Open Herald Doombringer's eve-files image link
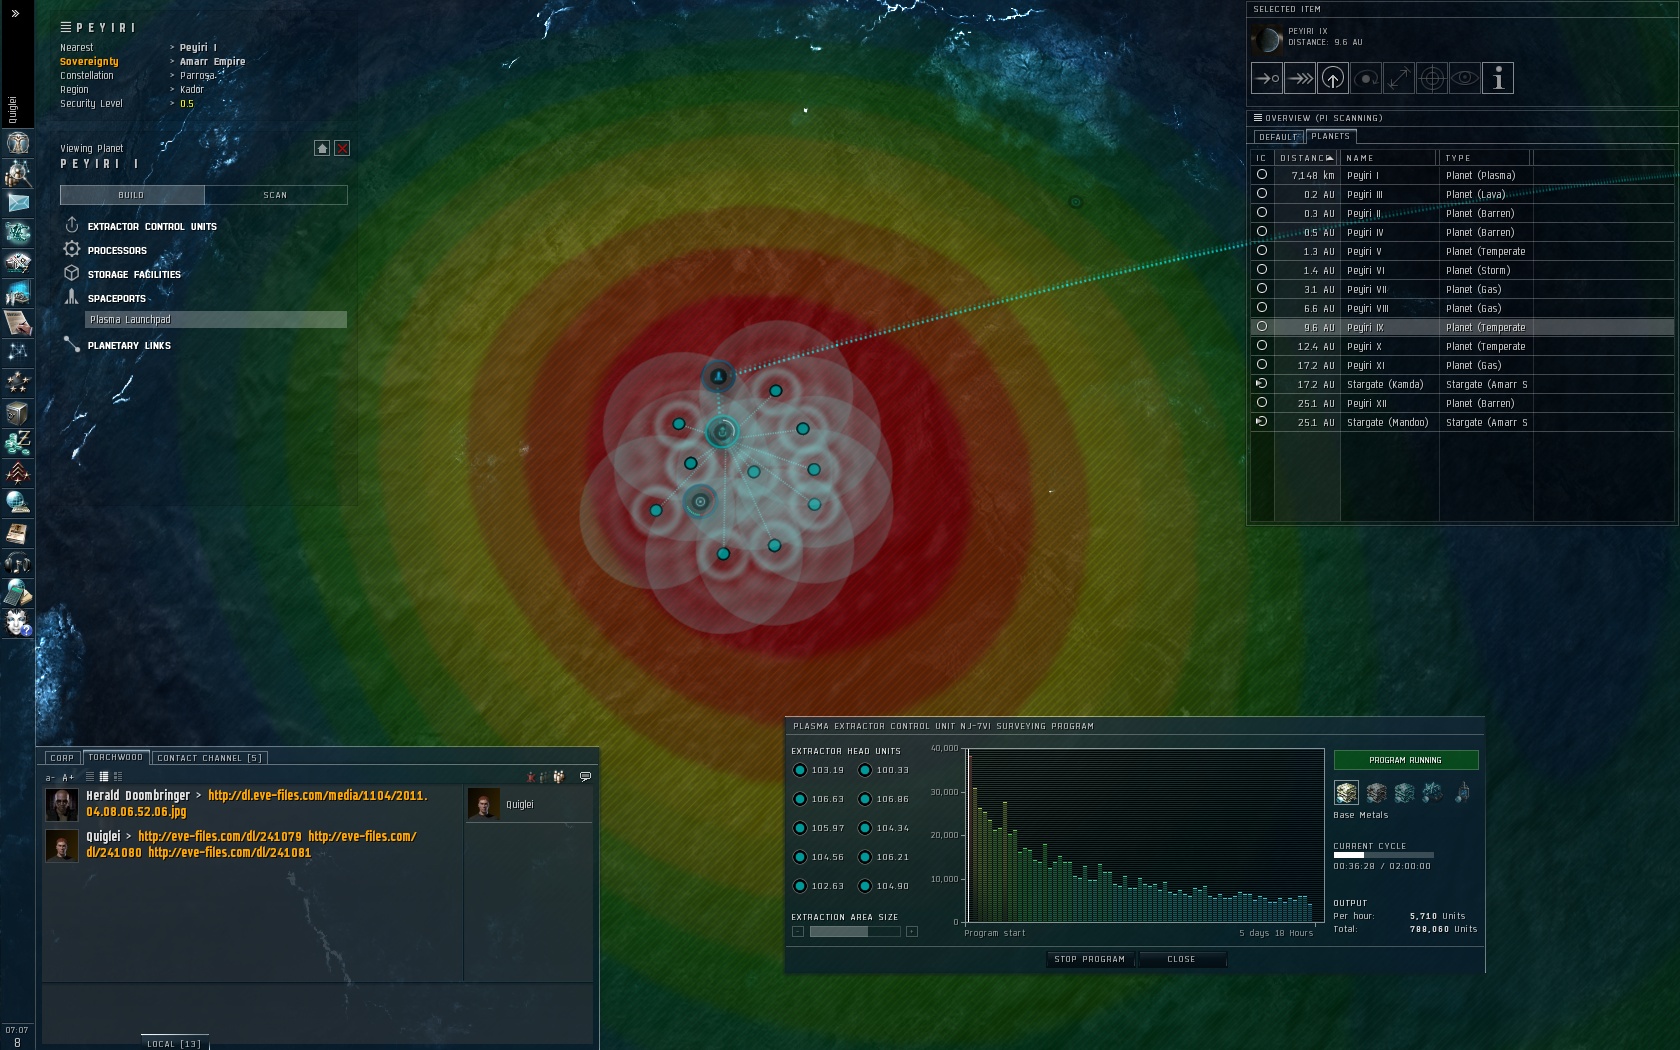Viewport: 1680px width, 1050px height. coord(258,804)
